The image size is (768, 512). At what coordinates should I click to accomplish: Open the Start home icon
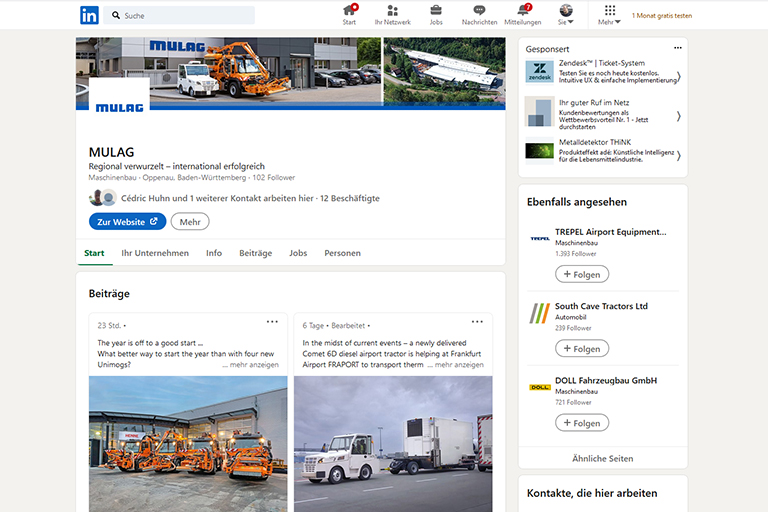(349, 15)
